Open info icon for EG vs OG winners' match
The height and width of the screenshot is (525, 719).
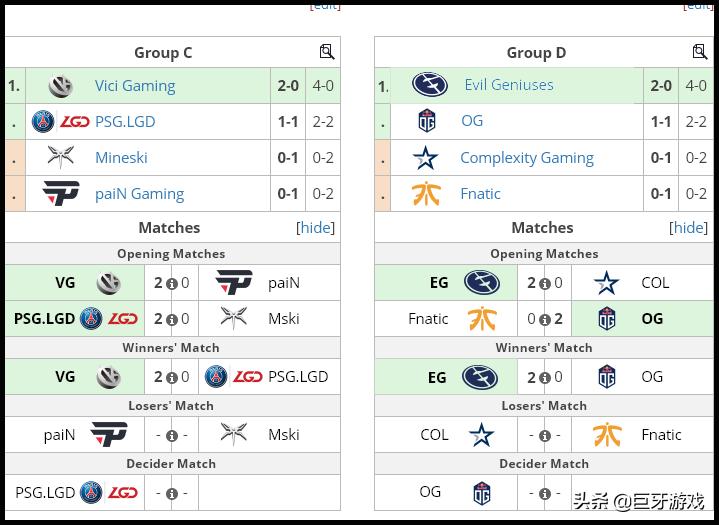[544, 378]
